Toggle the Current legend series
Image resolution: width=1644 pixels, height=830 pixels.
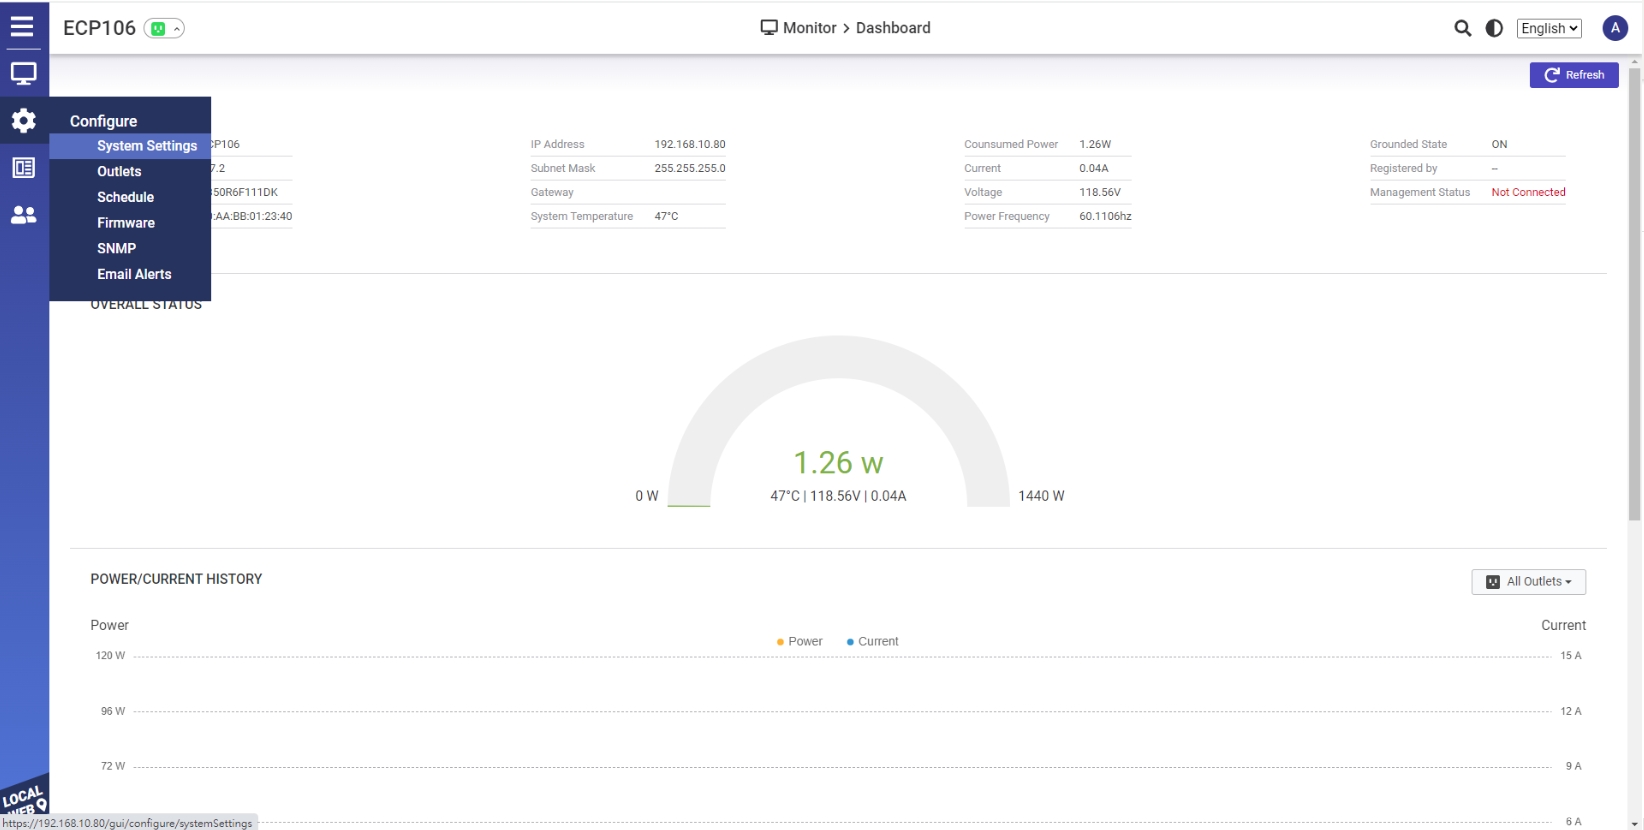pos(872,642)
